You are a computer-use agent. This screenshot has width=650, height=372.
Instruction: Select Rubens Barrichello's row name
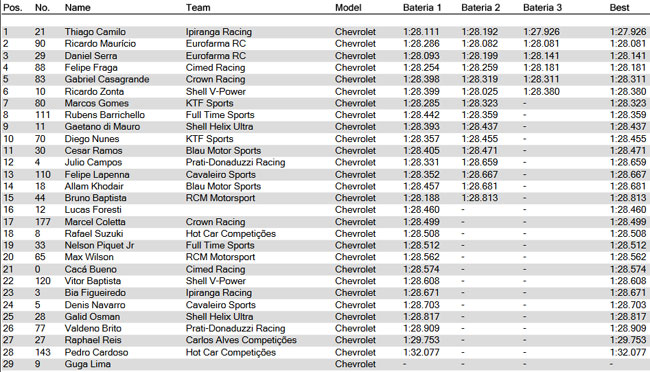tap(104, 115)
